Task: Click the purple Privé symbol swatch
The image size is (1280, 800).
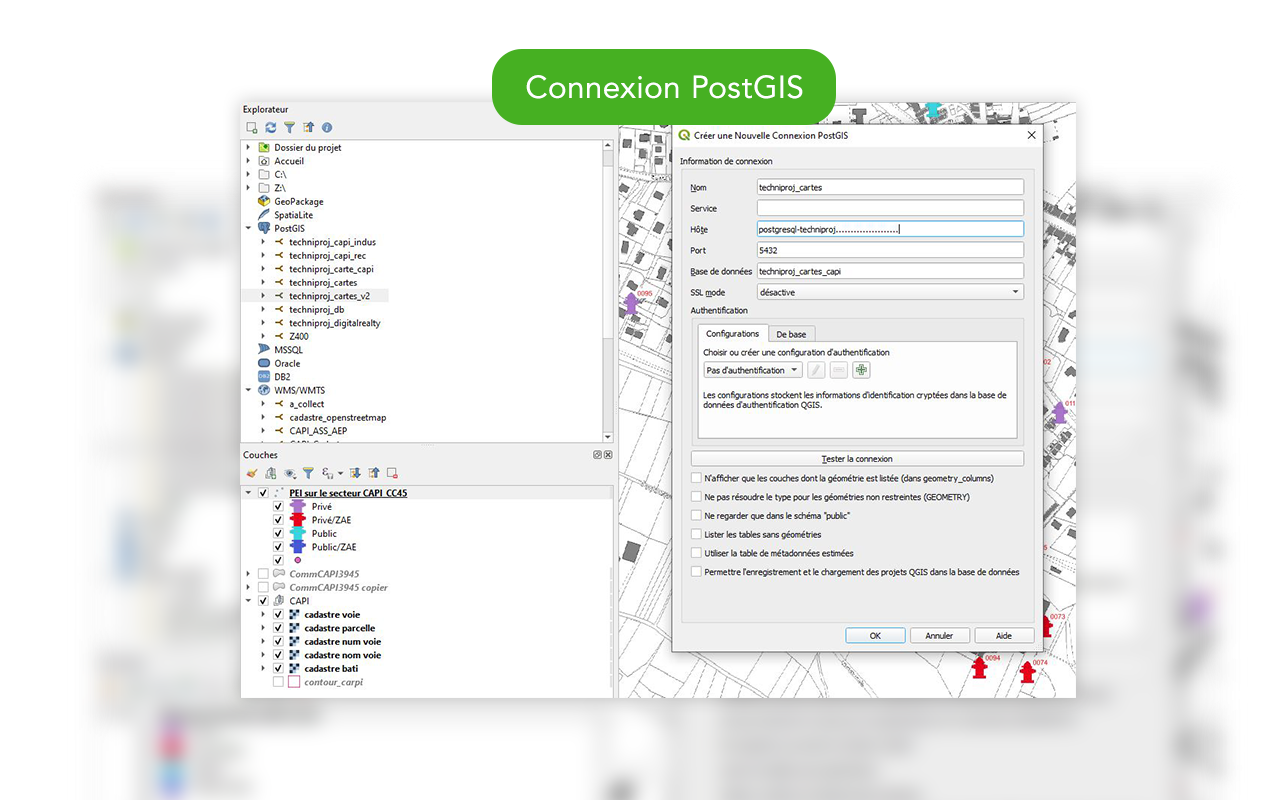Action: click(x=297, y=507)
